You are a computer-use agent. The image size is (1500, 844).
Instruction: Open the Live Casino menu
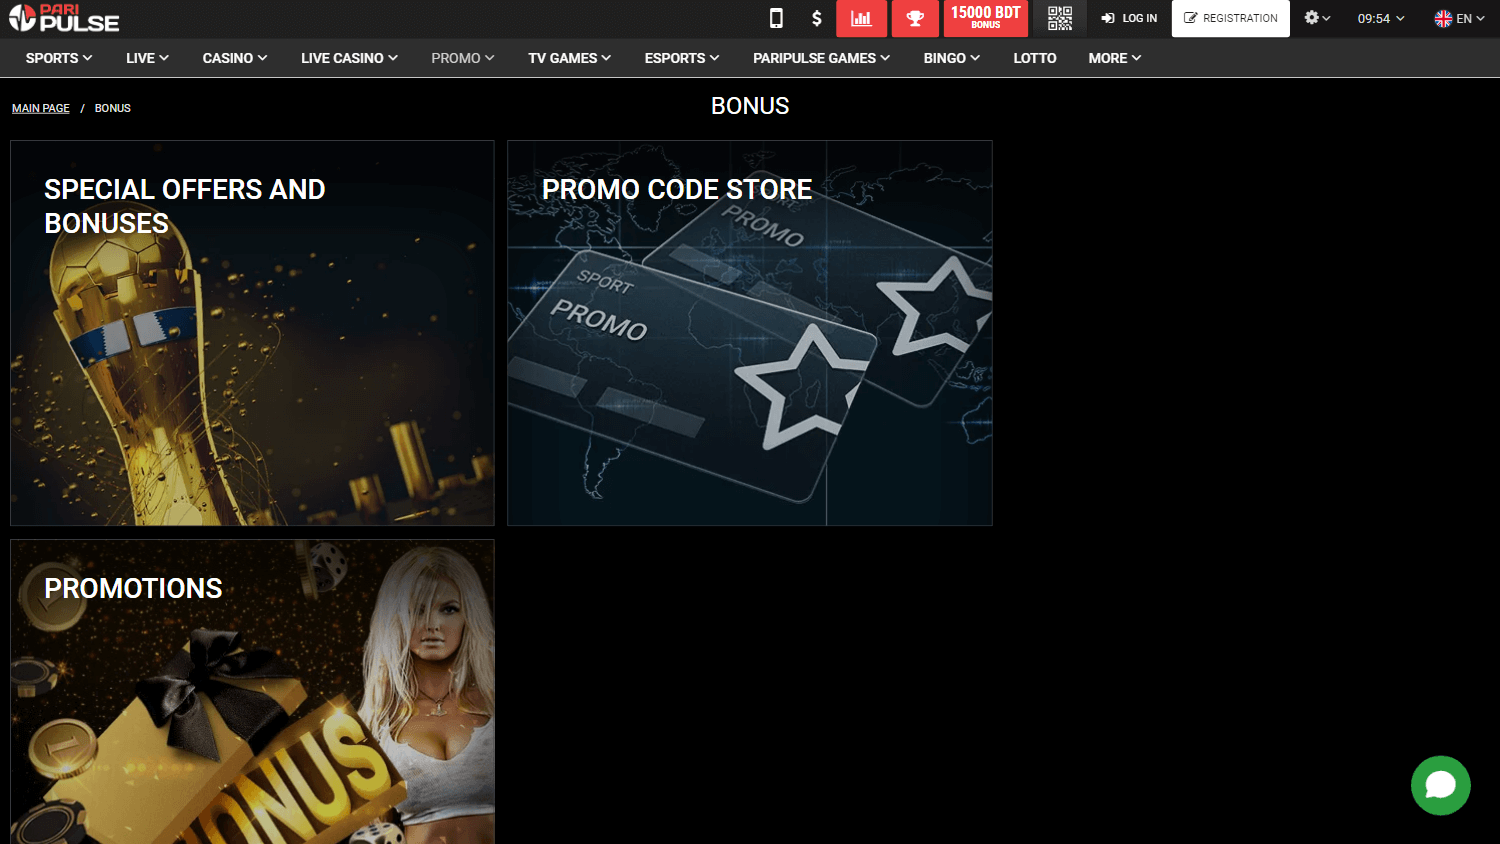coord(349,58)
